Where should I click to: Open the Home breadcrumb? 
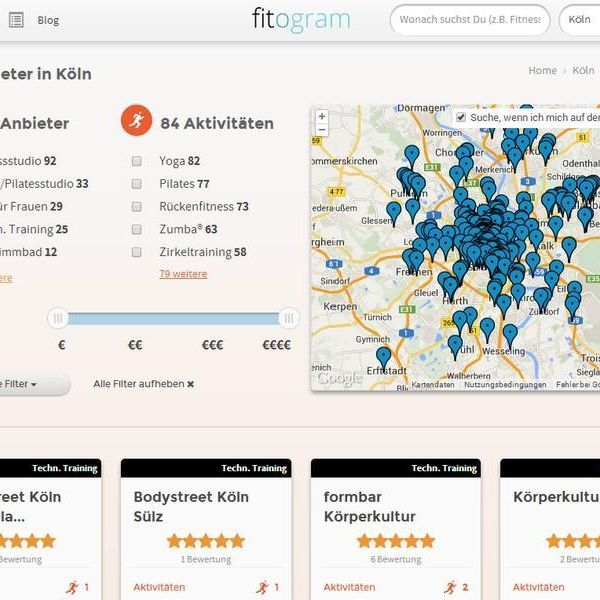543,70
